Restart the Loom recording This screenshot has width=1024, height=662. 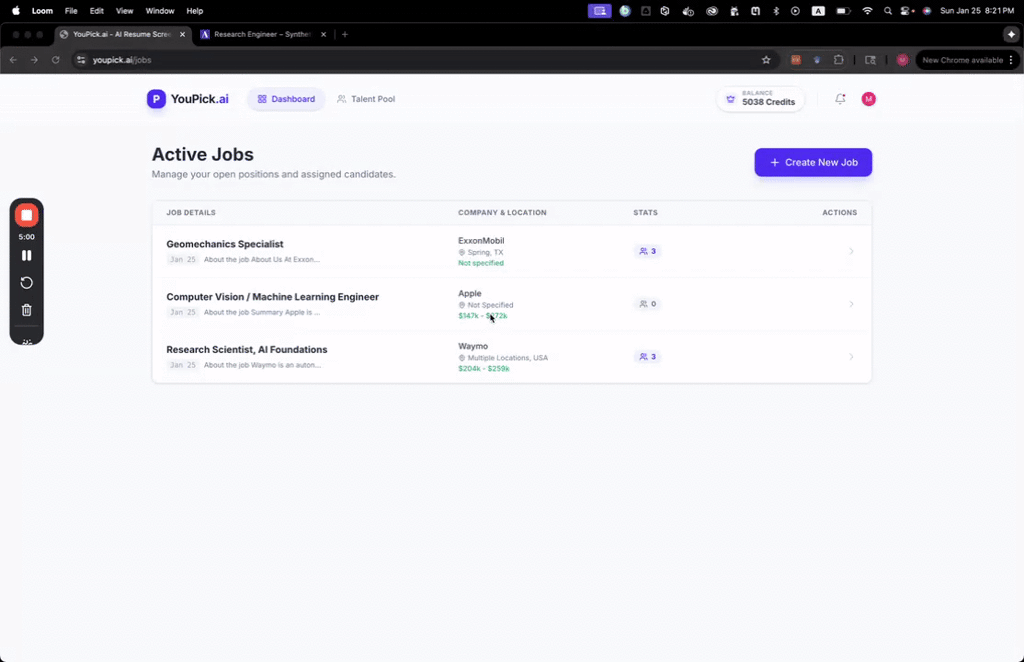point(27,283)
